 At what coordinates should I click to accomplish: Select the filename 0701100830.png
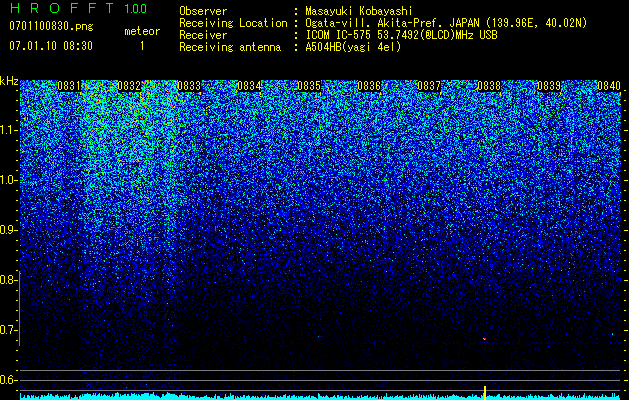(x=51, y=26)
